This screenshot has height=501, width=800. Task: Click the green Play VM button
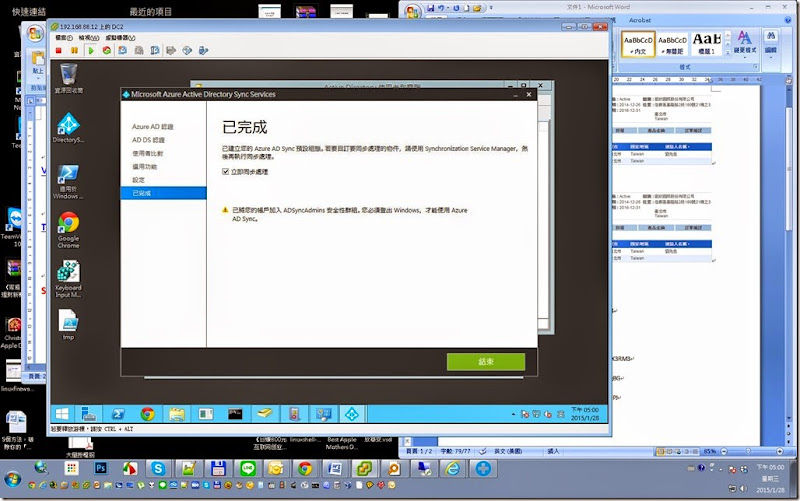coord(91,51)
